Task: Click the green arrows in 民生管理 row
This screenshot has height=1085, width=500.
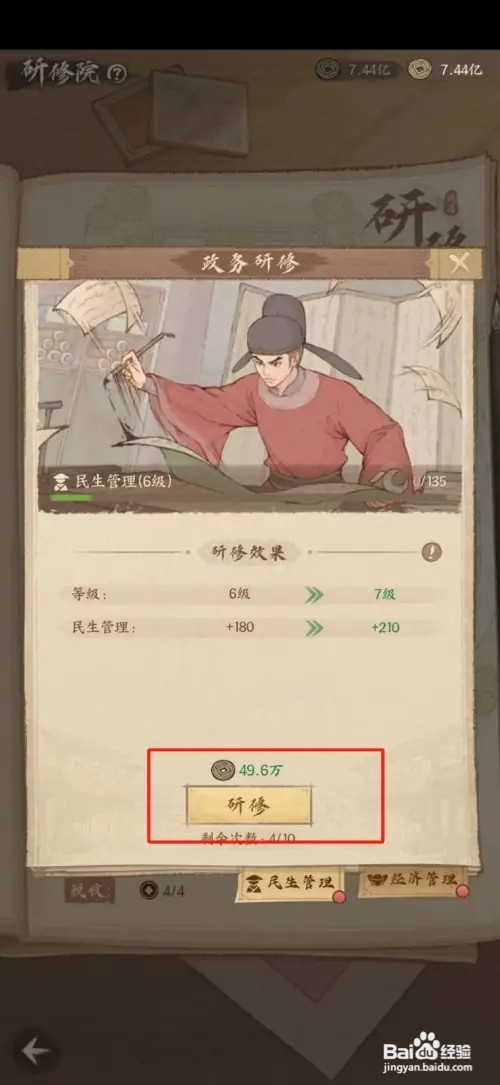Action: click(x=314, y=628)
